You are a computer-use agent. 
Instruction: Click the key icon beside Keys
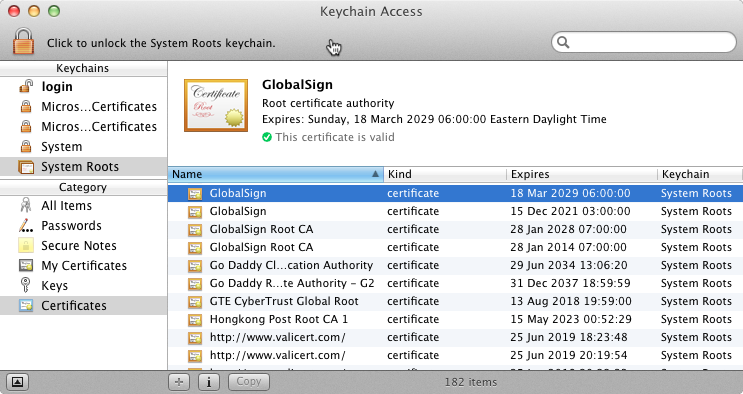[26, 285]
